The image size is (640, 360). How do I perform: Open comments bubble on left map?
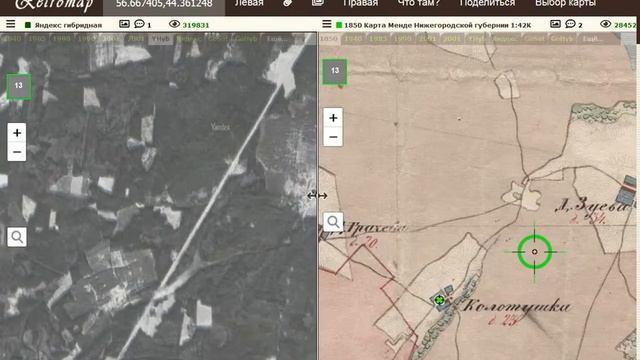140,24
